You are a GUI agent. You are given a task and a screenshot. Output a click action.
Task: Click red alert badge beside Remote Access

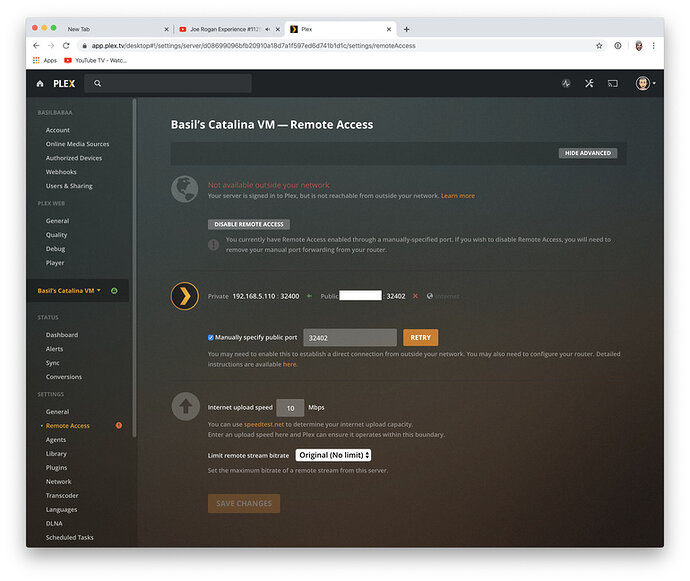(x=119, y=425)
